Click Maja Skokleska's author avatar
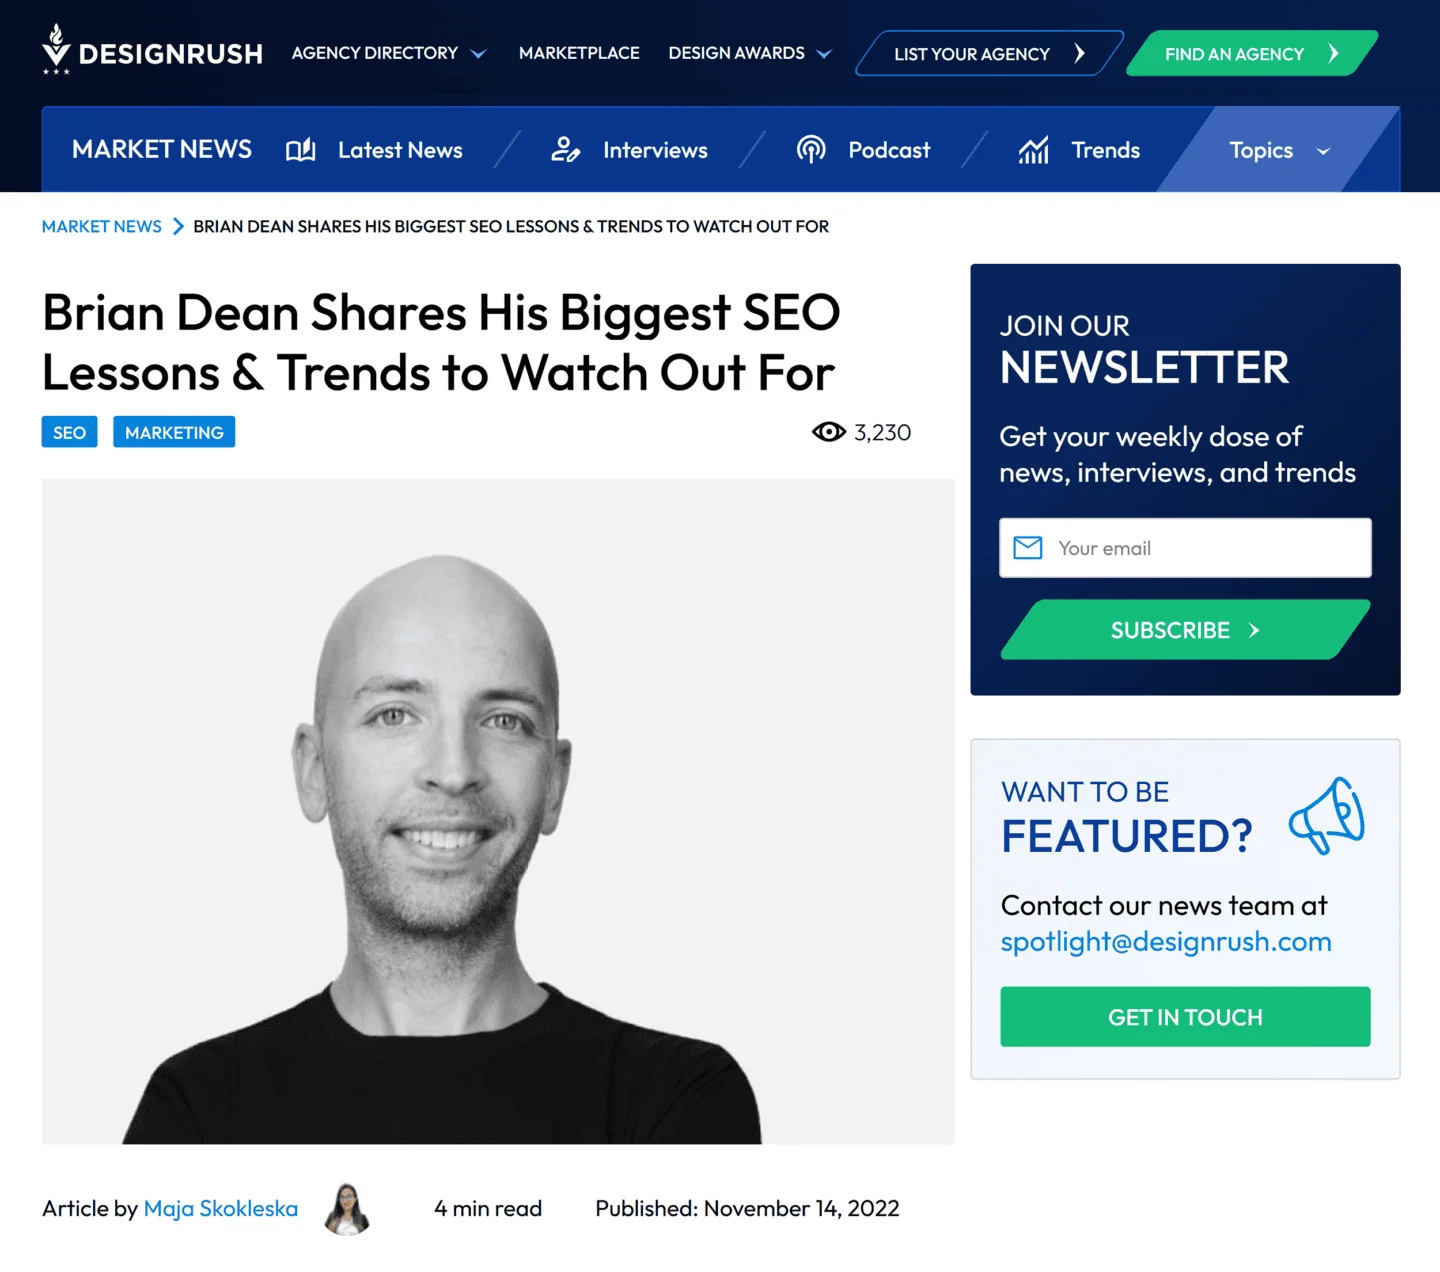1440x1272 pixels. (347, 1209)
